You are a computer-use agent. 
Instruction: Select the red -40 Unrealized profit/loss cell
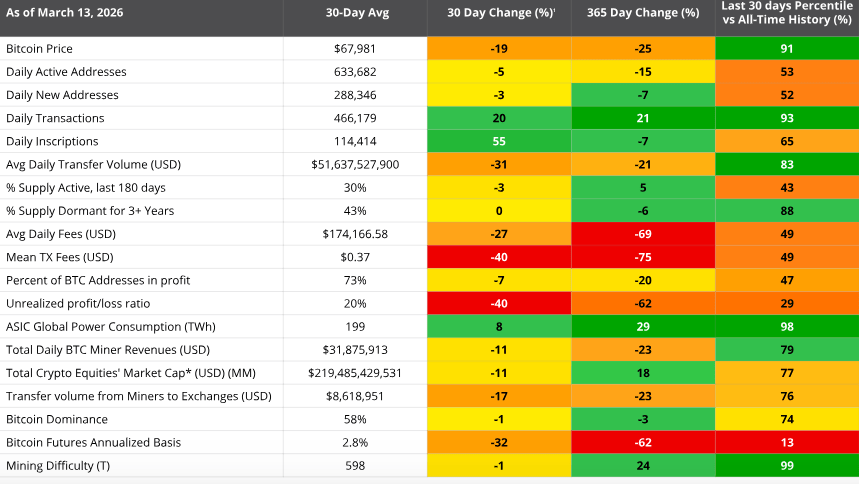pyautogui.click(x=497, y=304)
